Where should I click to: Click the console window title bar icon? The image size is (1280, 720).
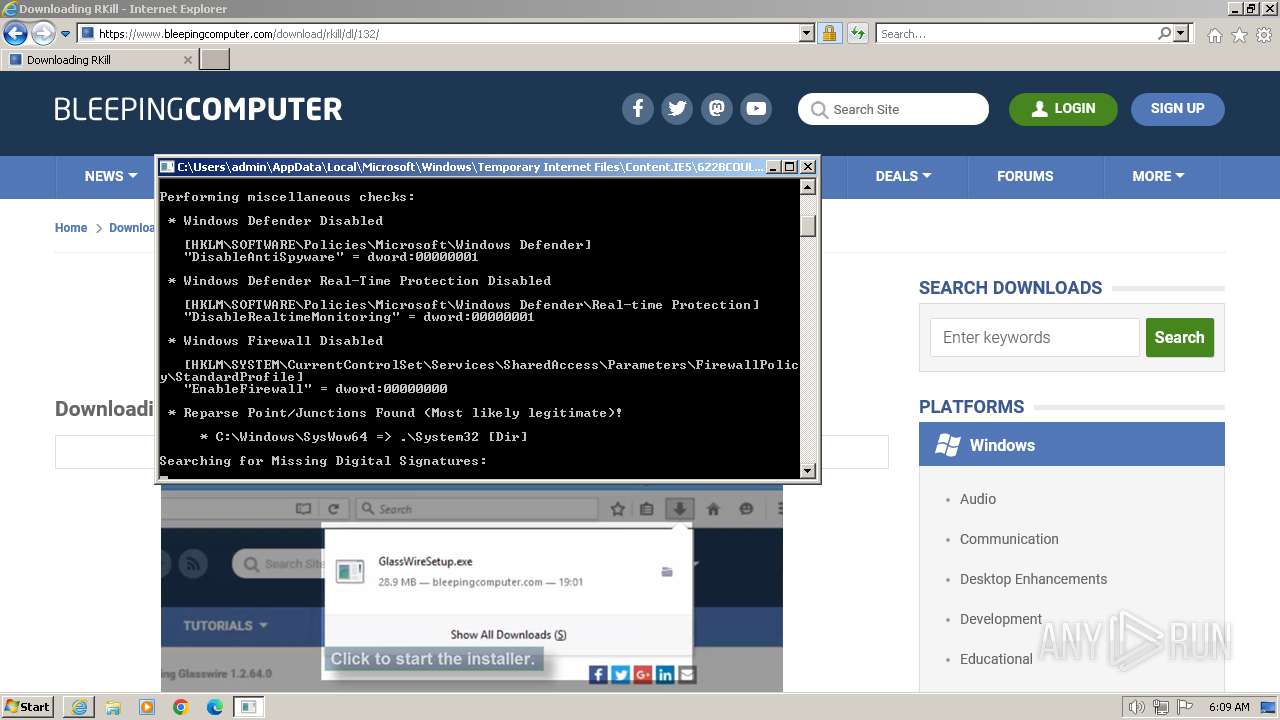click(168, 167)
